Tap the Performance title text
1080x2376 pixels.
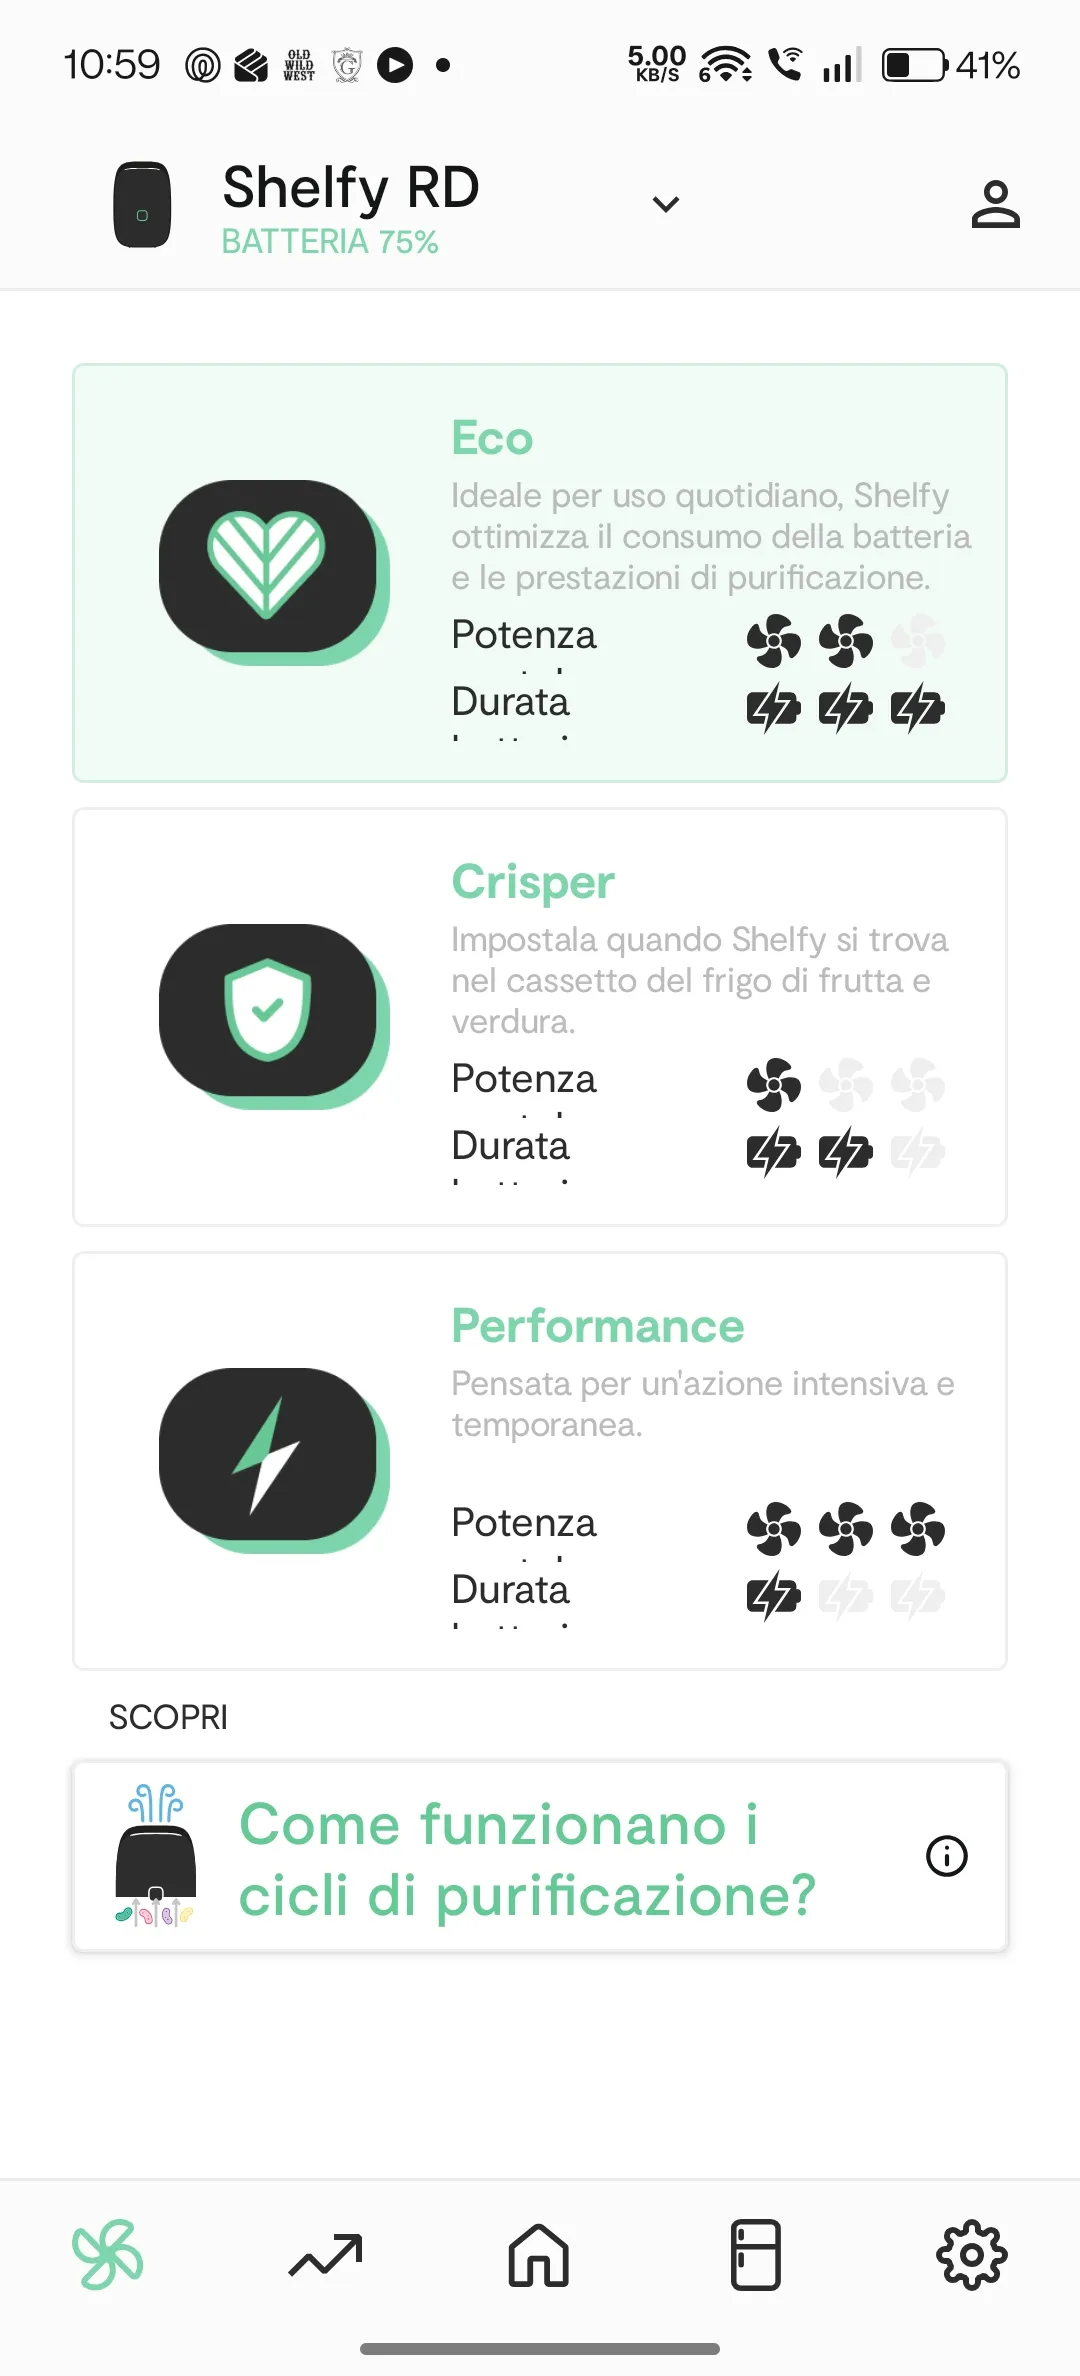click(x=598, y=1326)
